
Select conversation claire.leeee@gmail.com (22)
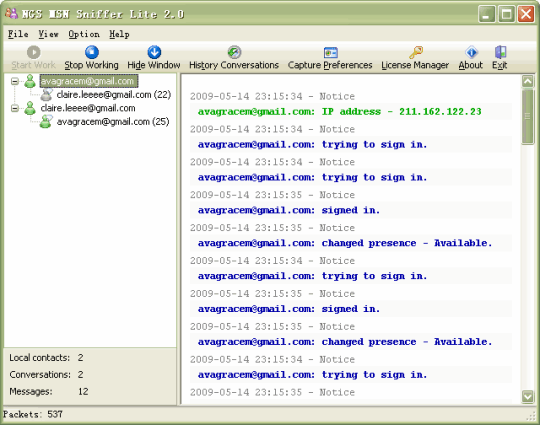(114, 95)
